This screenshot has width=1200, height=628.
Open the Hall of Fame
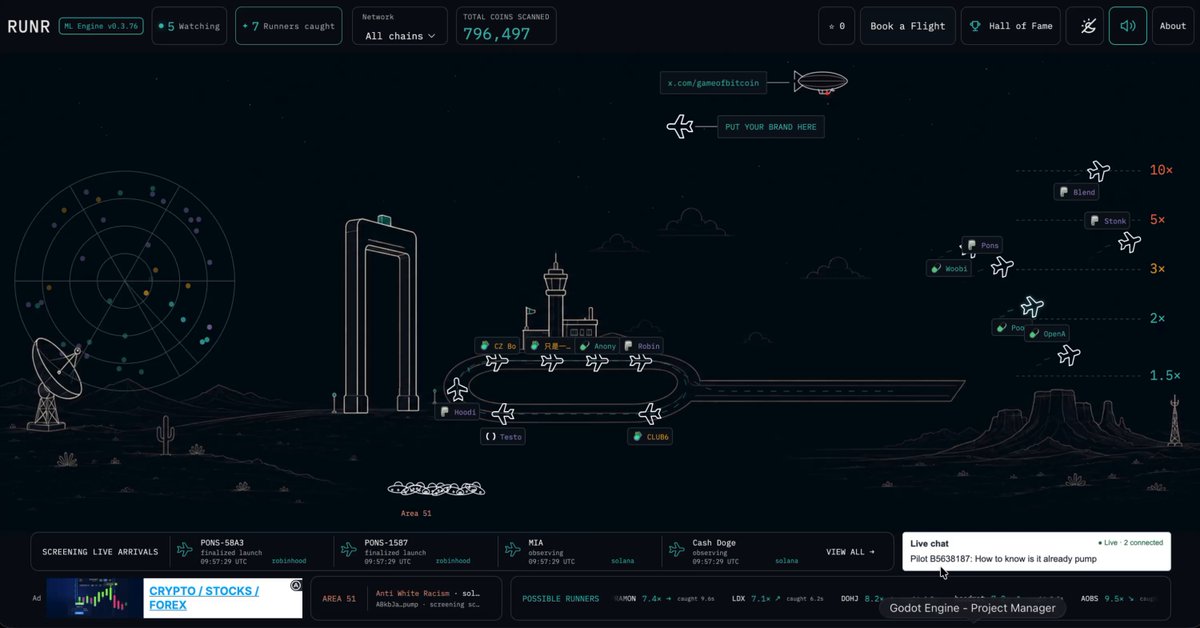(1011, 26)
